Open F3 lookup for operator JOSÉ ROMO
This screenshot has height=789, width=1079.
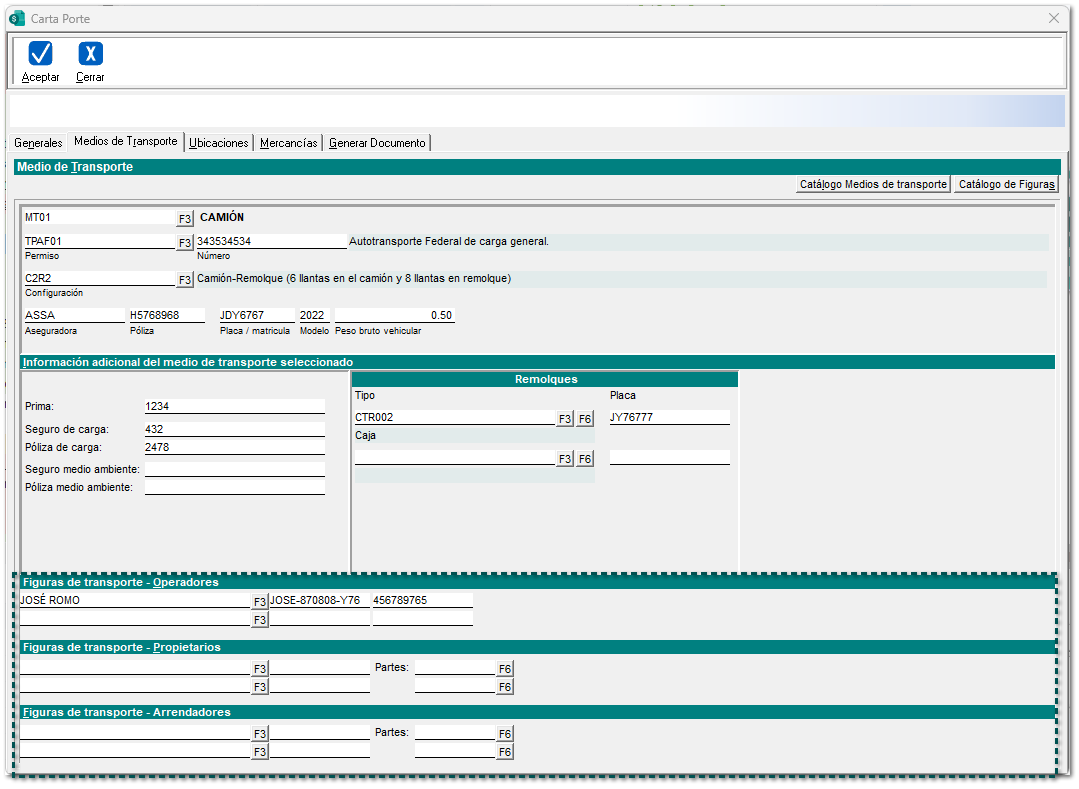[x=260, y=602]
